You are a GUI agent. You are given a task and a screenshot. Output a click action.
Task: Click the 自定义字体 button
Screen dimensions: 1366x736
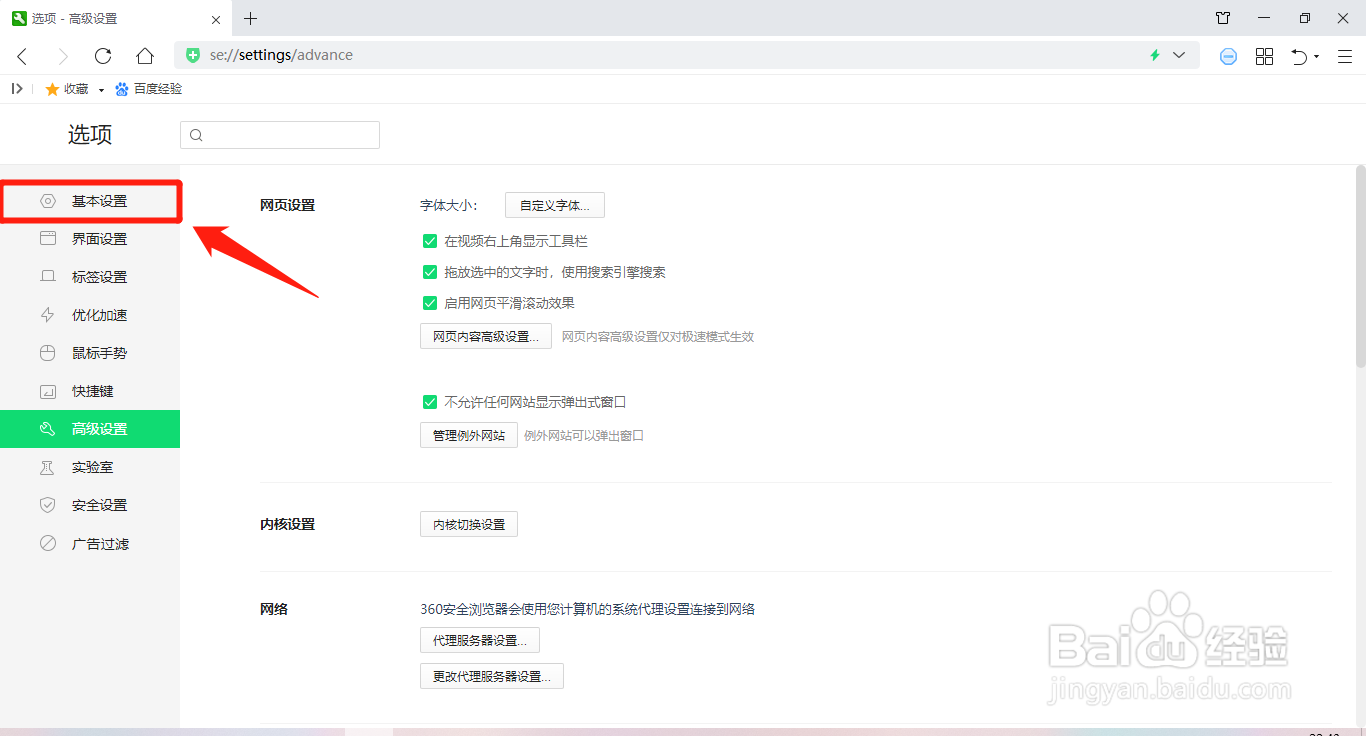[554, 204]
